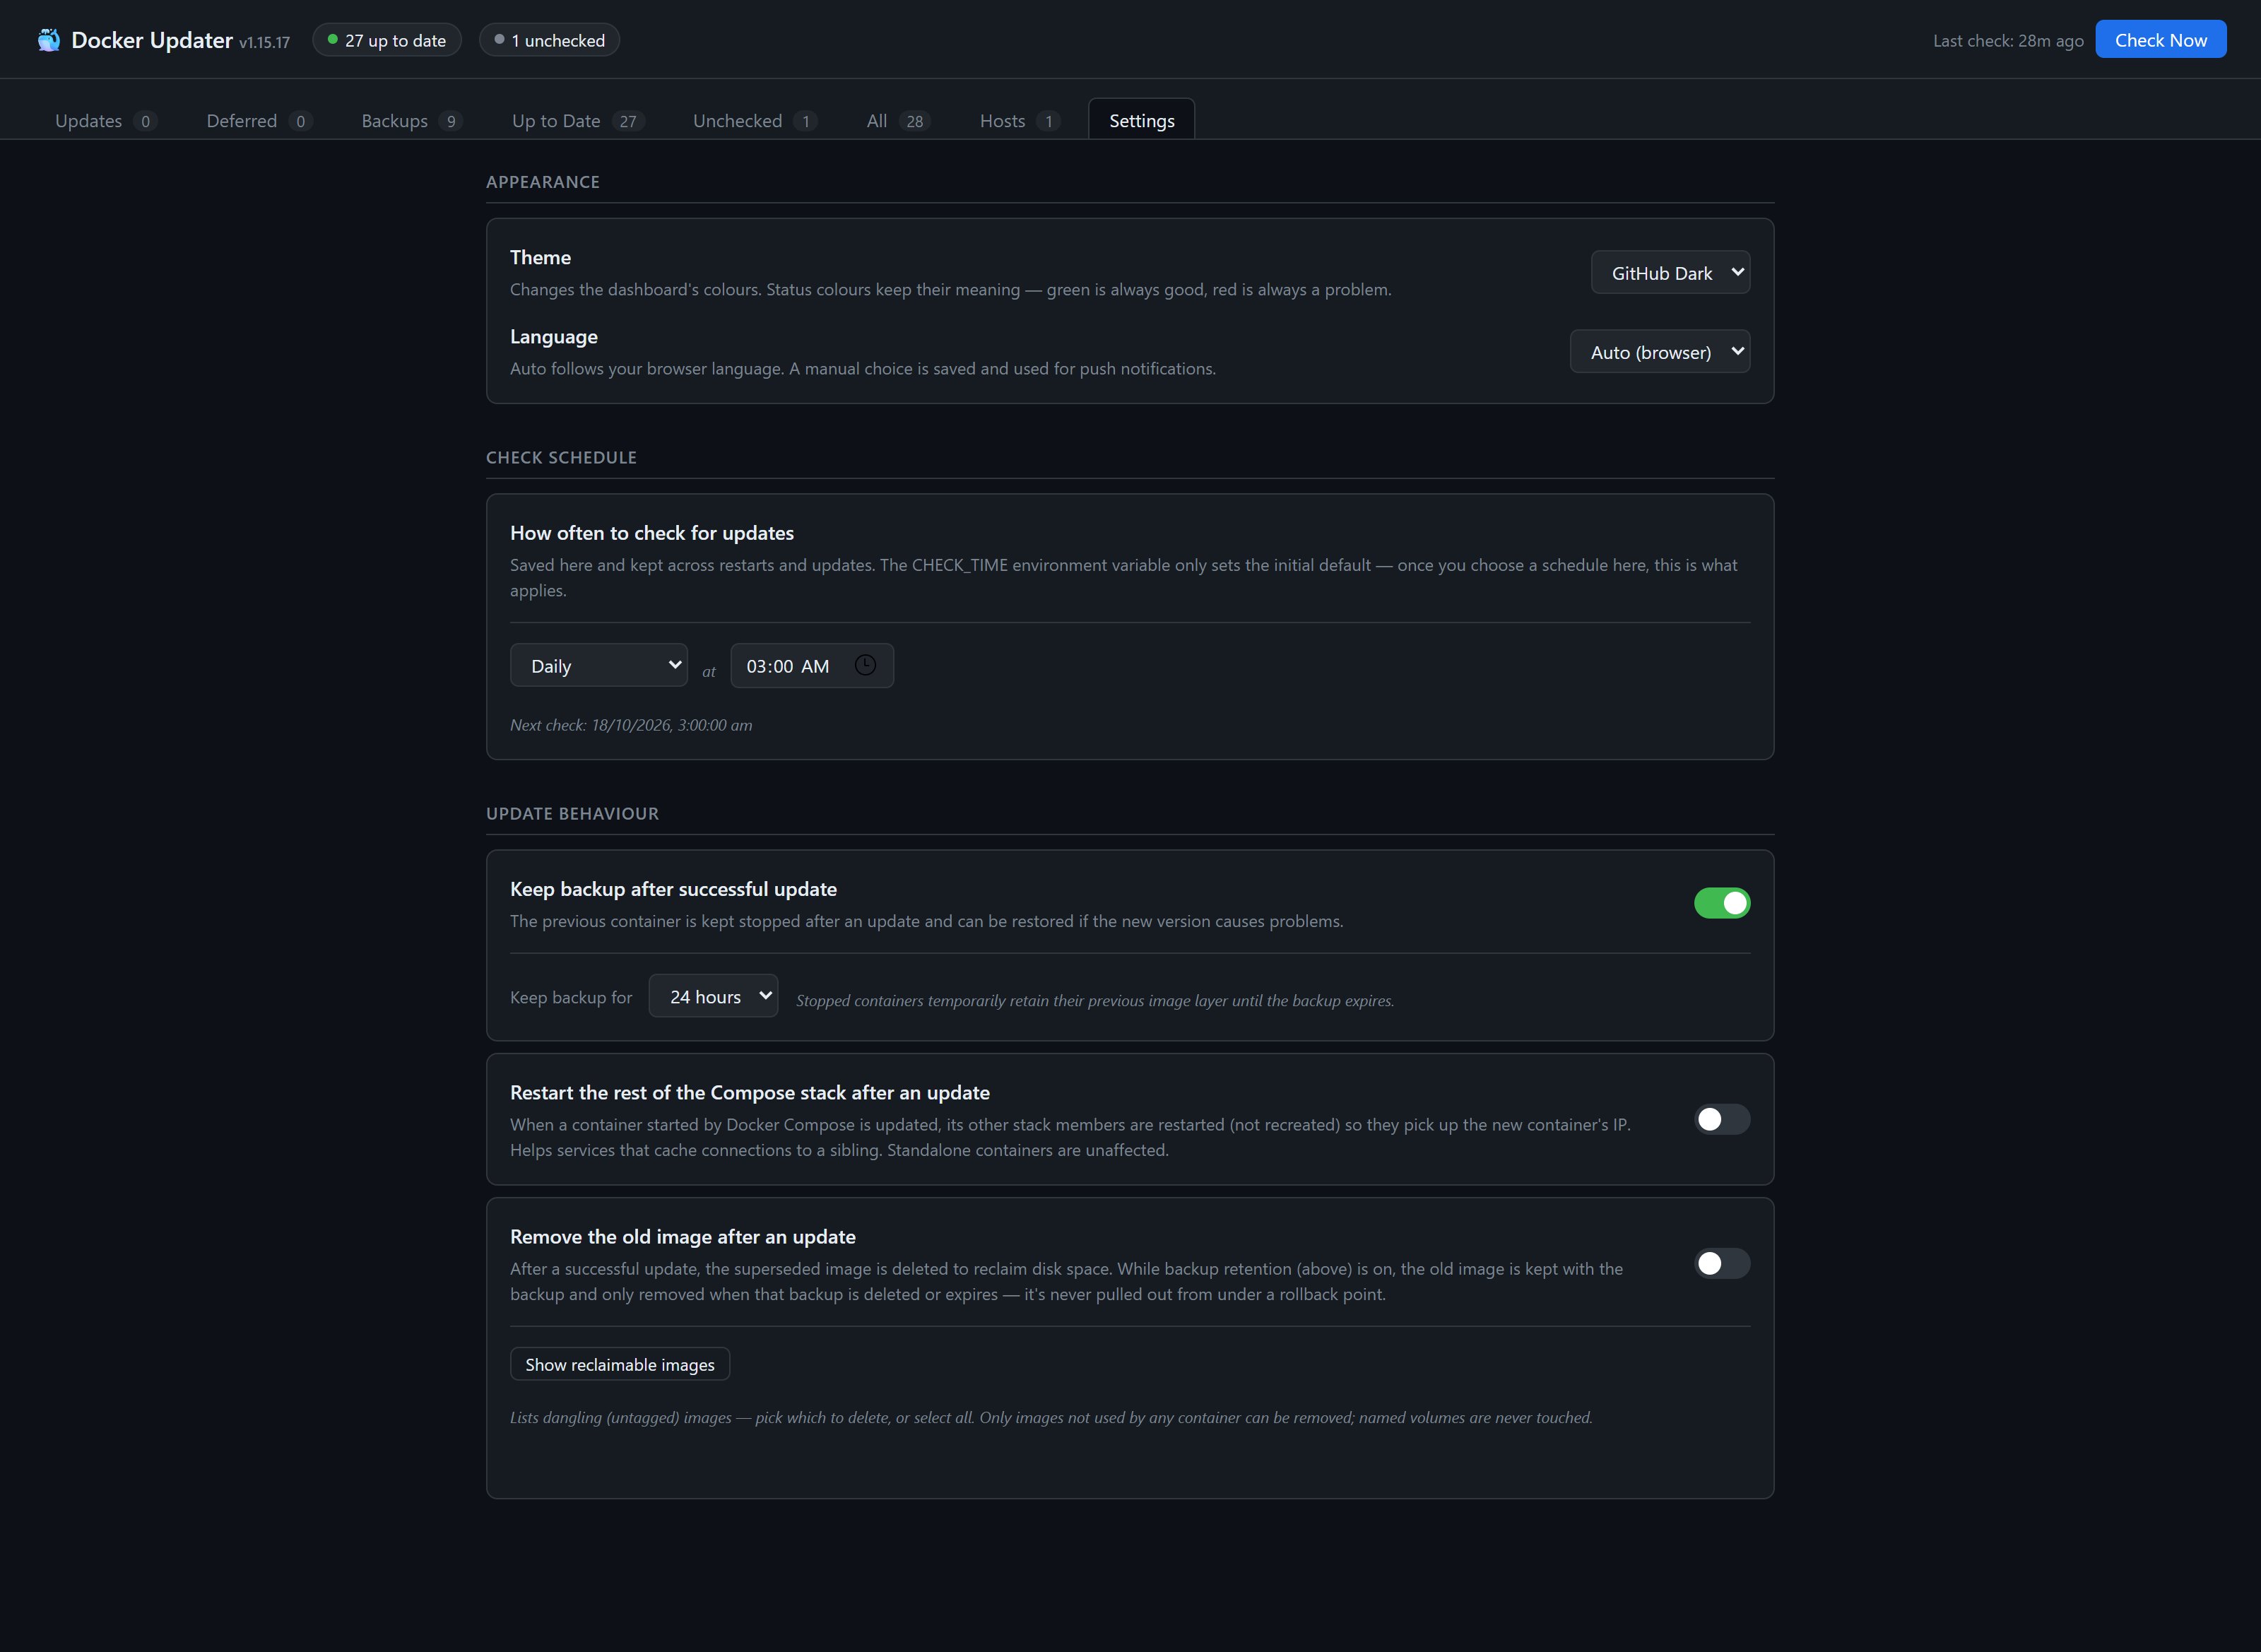Click the Docker Updater title text
The width and height of the screenshot is (2261, 1652).
click(x=152, y=40)
